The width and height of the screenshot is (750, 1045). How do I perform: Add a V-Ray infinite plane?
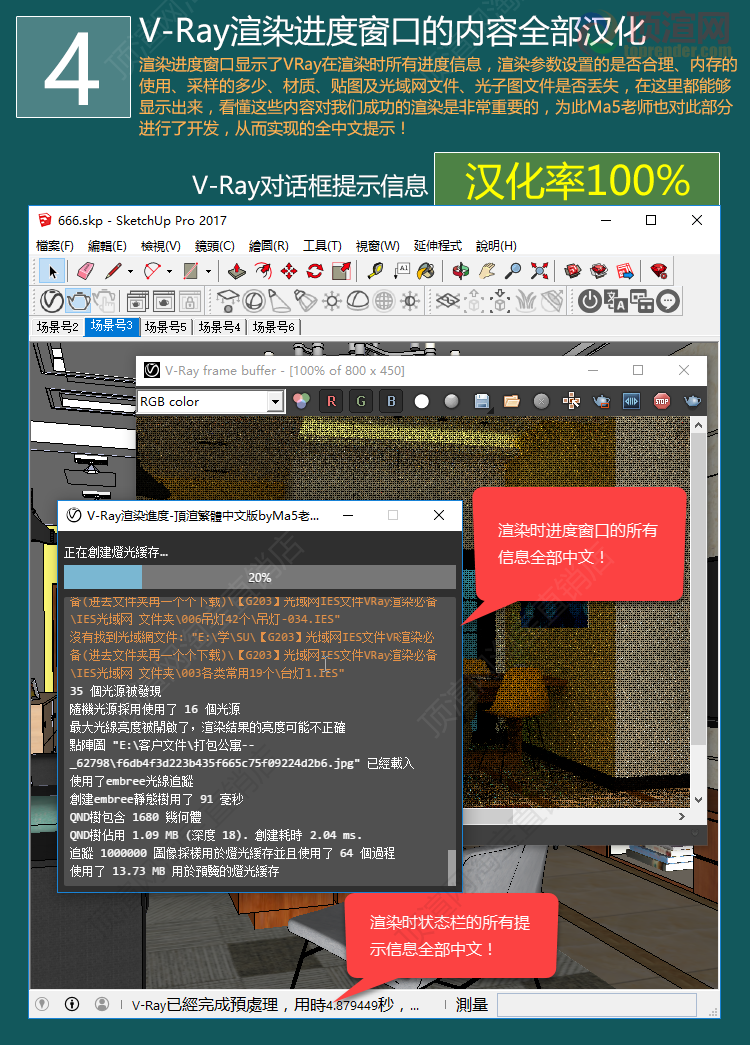pyautogui.click(x=448, y=301)
